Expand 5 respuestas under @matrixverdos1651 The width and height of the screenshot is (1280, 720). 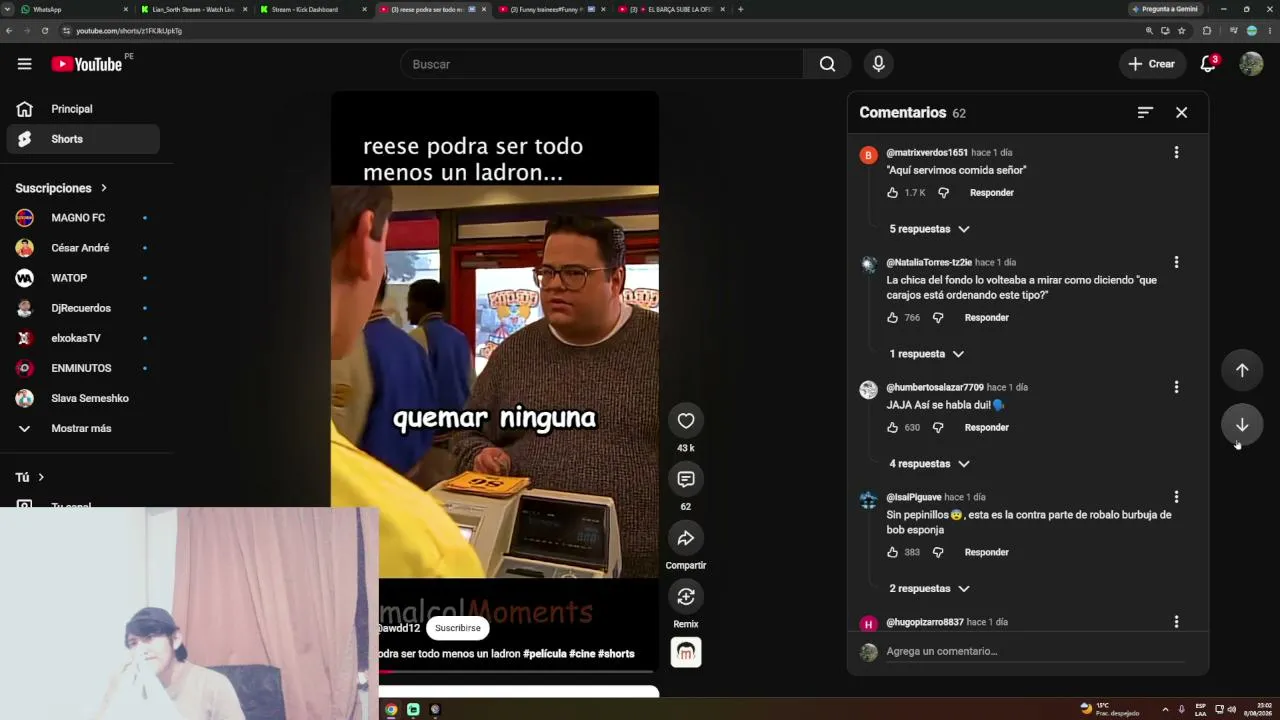point(929,229)
